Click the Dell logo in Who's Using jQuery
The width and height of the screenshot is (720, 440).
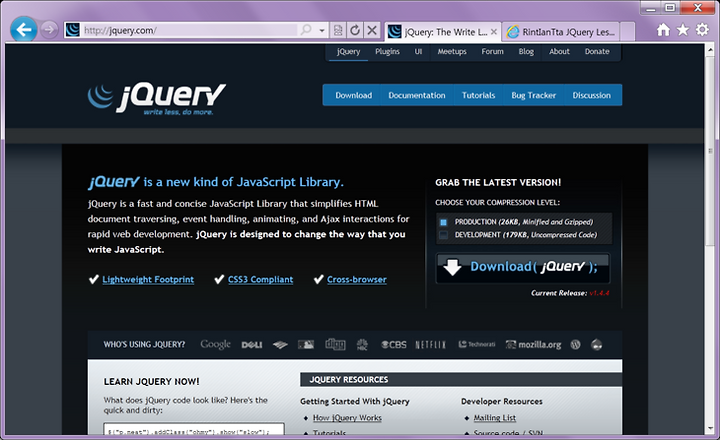pos(252,344)
